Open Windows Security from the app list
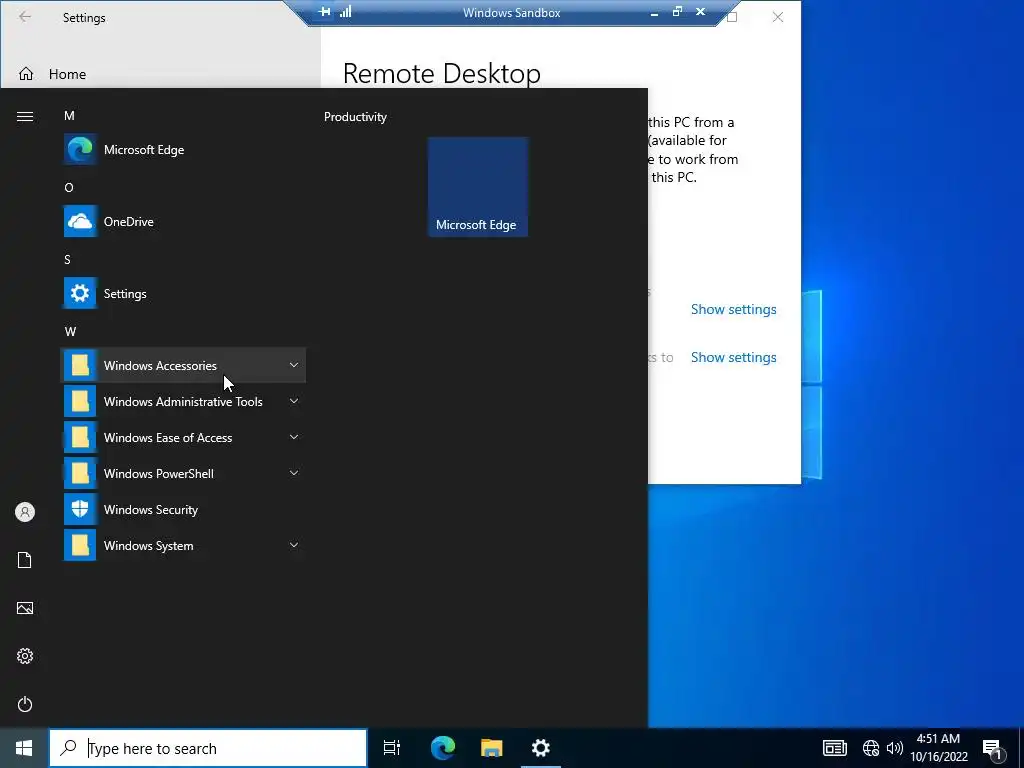Viewport: 1024px width, 768px height. pyautogui.click(x=183, y=509)
